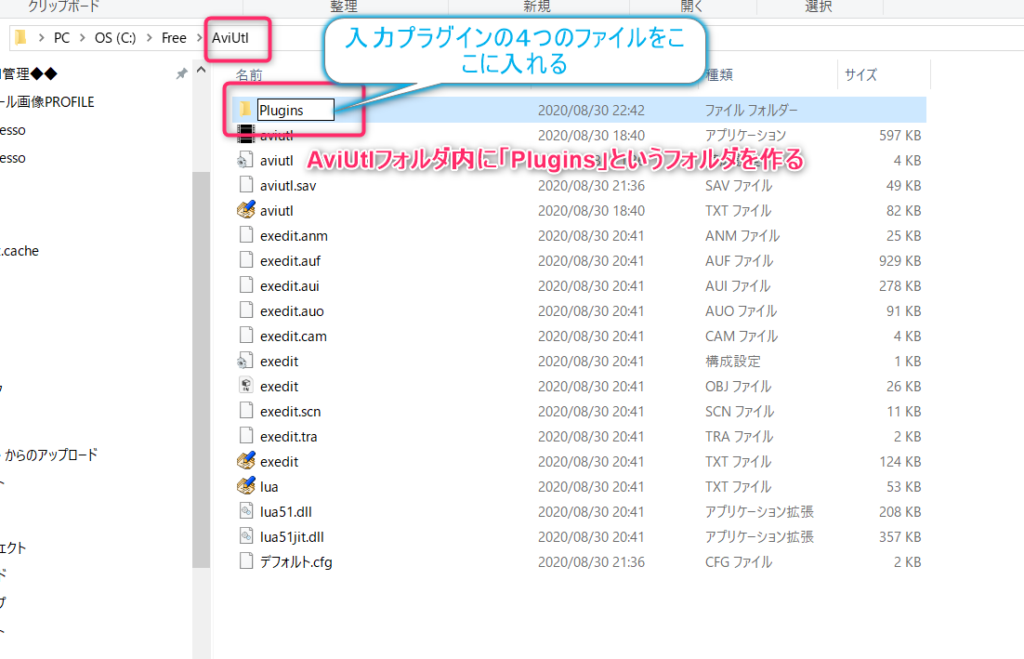The image size is (1024, 659).
Task: Sort files by the 種類 column header
Action: [720, 75]
